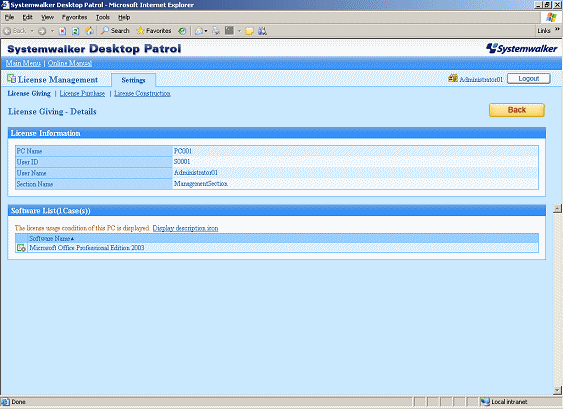The width and height of the screenshot is (563, 409).
Task: Click the browser Forward arrow icon
Action: (x=42, y=31)
